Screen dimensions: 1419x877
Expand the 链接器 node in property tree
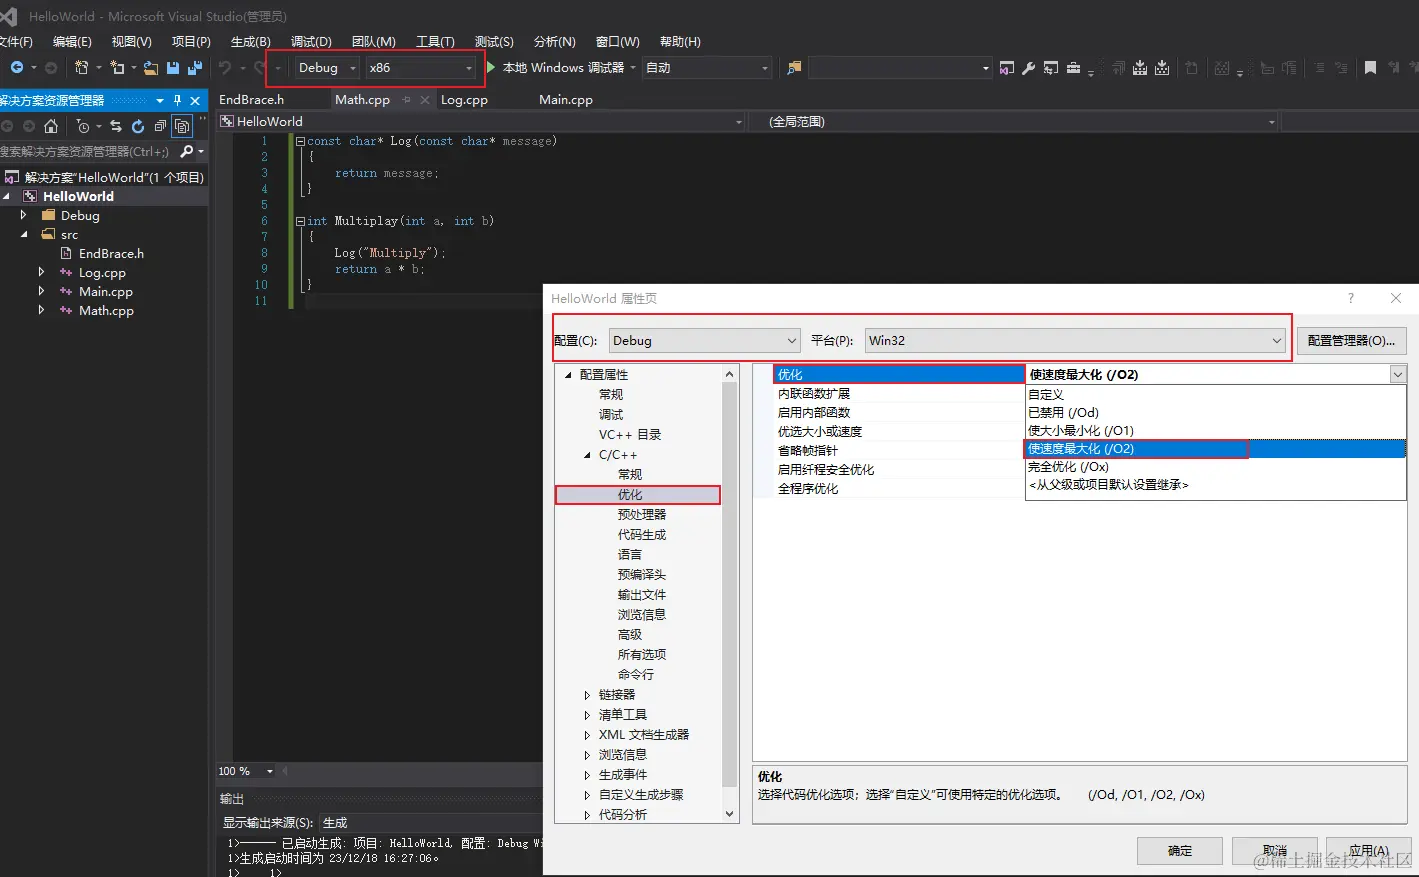point(587,695)
